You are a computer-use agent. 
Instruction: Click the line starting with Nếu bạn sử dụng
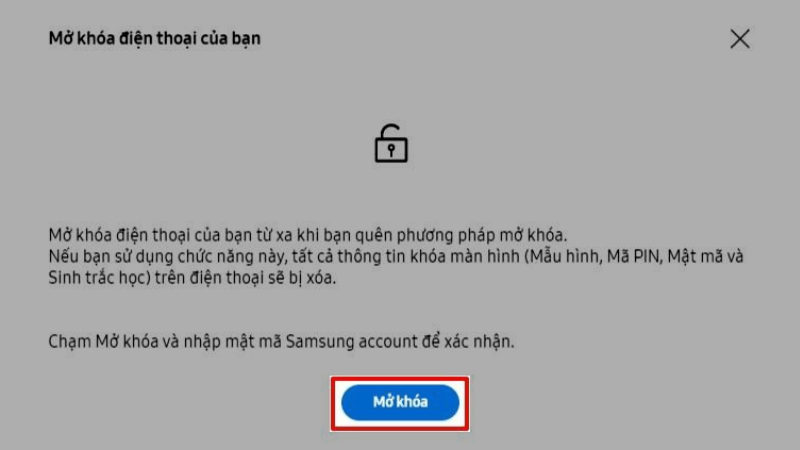click(396, 256)
